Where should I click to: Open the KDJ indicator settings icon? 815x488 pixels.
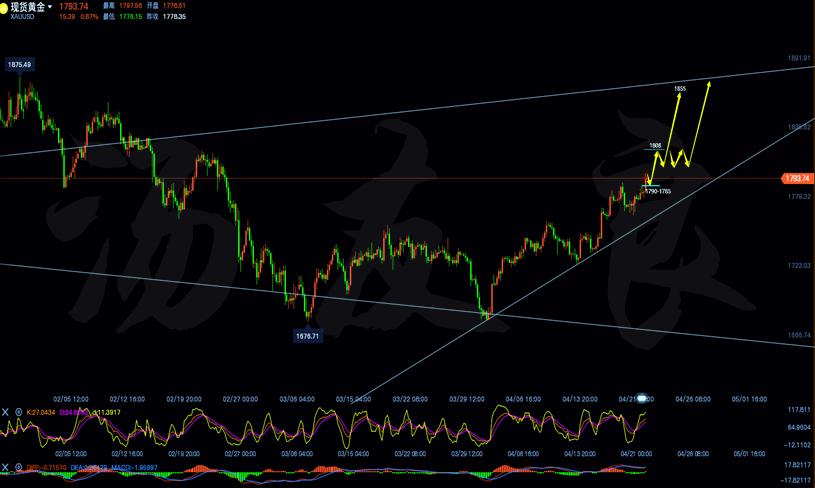tap(18, 412)
